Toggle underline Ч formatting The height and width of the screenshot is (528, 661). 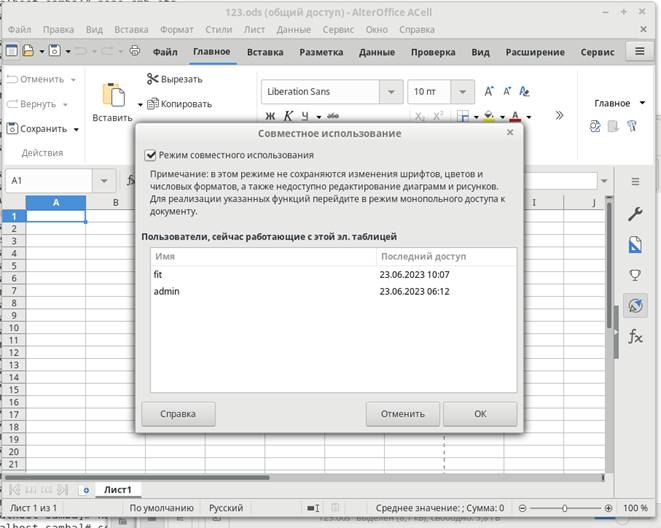305,116
